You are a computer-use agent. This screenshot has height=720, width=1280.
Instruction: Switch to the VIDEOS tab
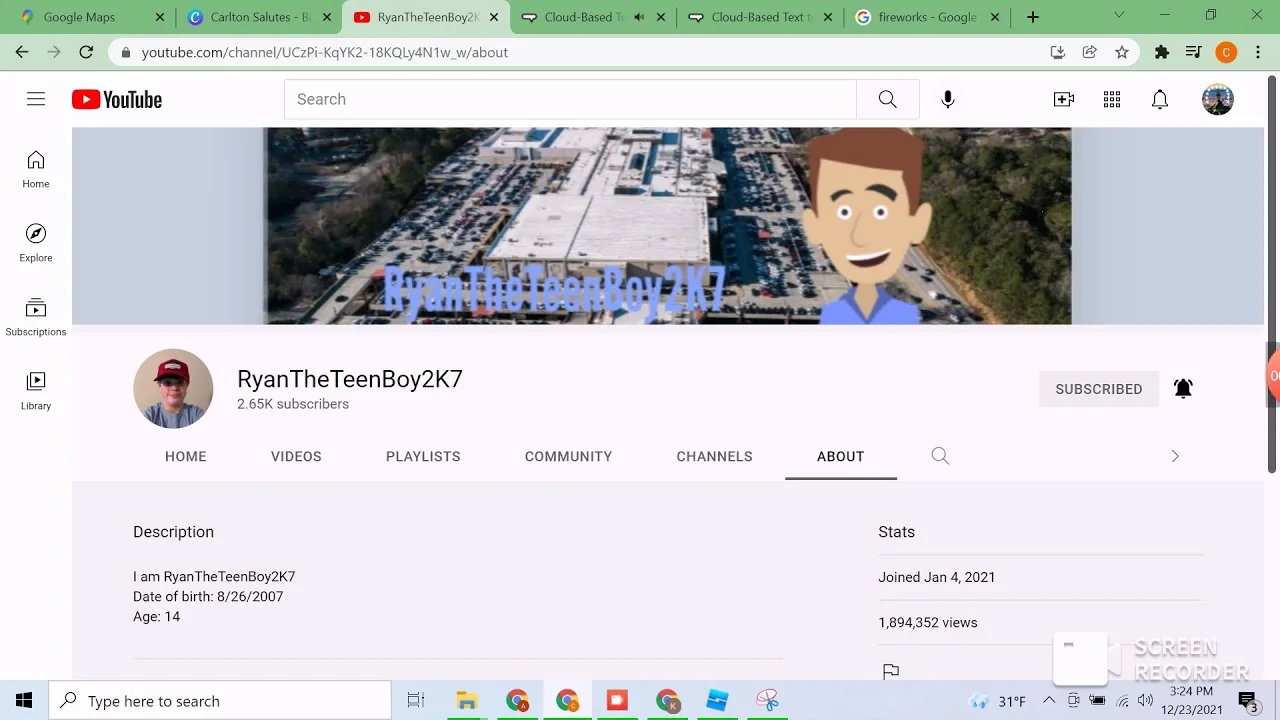[296, 456]
